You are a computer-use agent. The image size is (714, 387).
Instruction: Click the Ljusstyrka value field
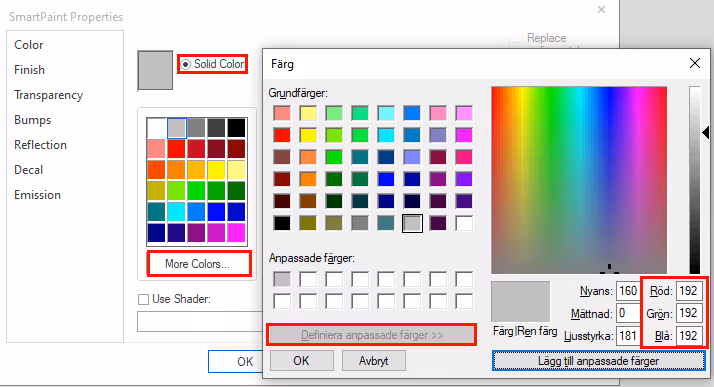click(x=628, y=336)
